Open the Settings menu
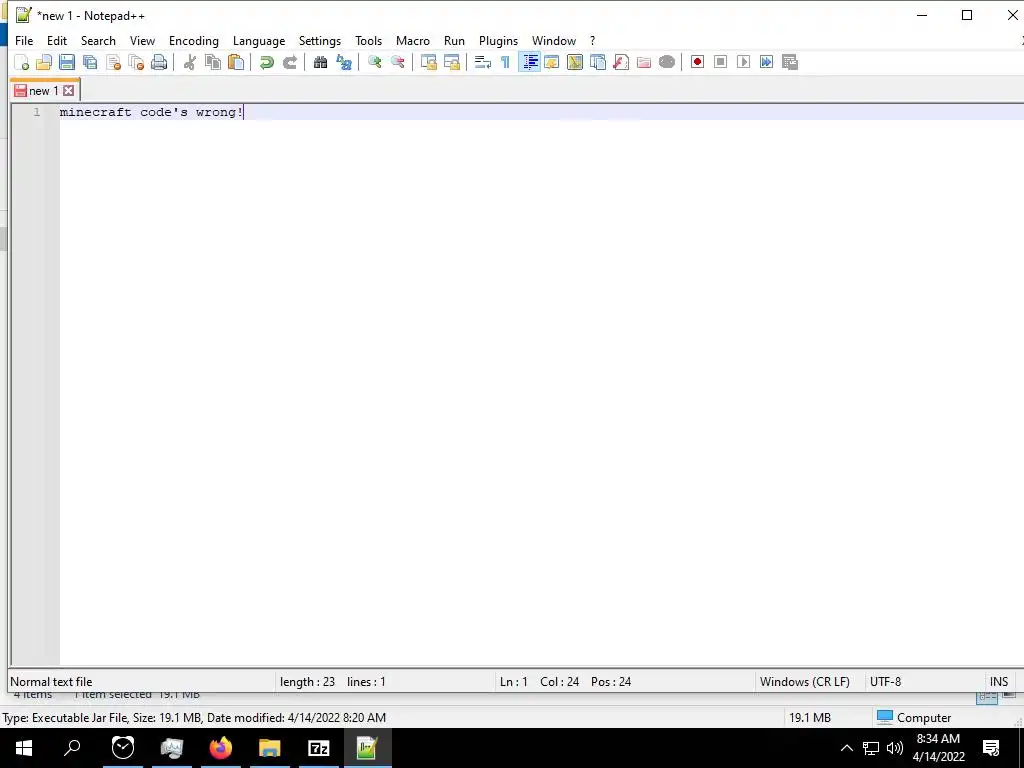The width and height of the screenshot is (1024, 768). click(319, 40)
